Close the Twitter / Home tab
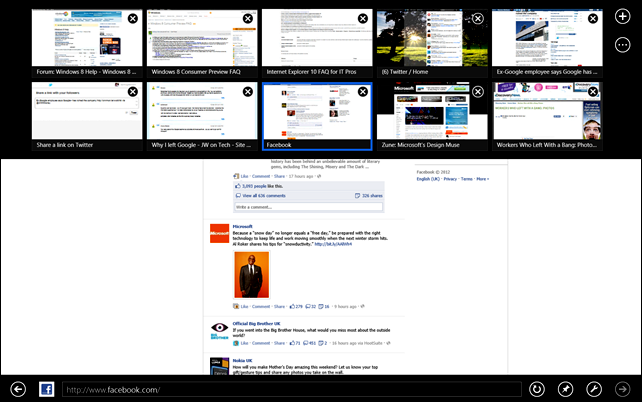This screenshot has width=642, height=402. coord(478,18)
